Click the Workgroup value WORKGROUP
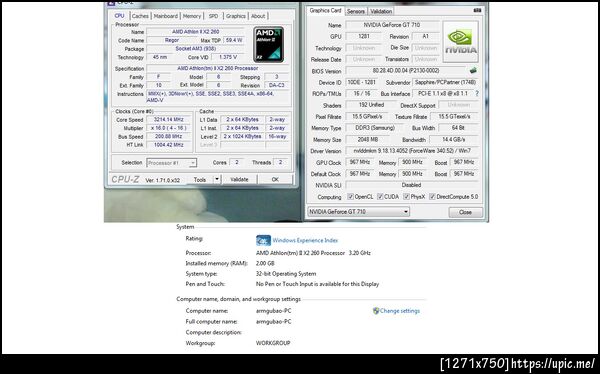 [x=273, y=343]
